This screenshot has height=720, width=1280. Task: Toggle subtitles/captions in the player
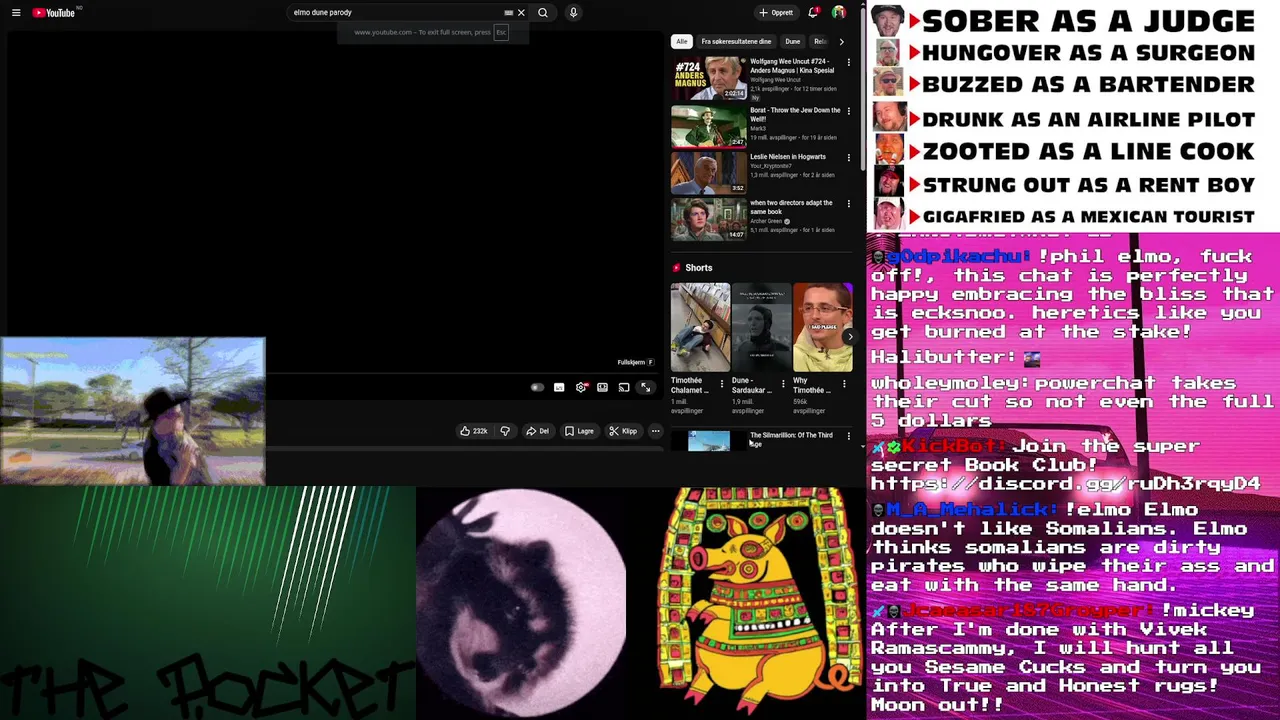[x=559, y=387]
